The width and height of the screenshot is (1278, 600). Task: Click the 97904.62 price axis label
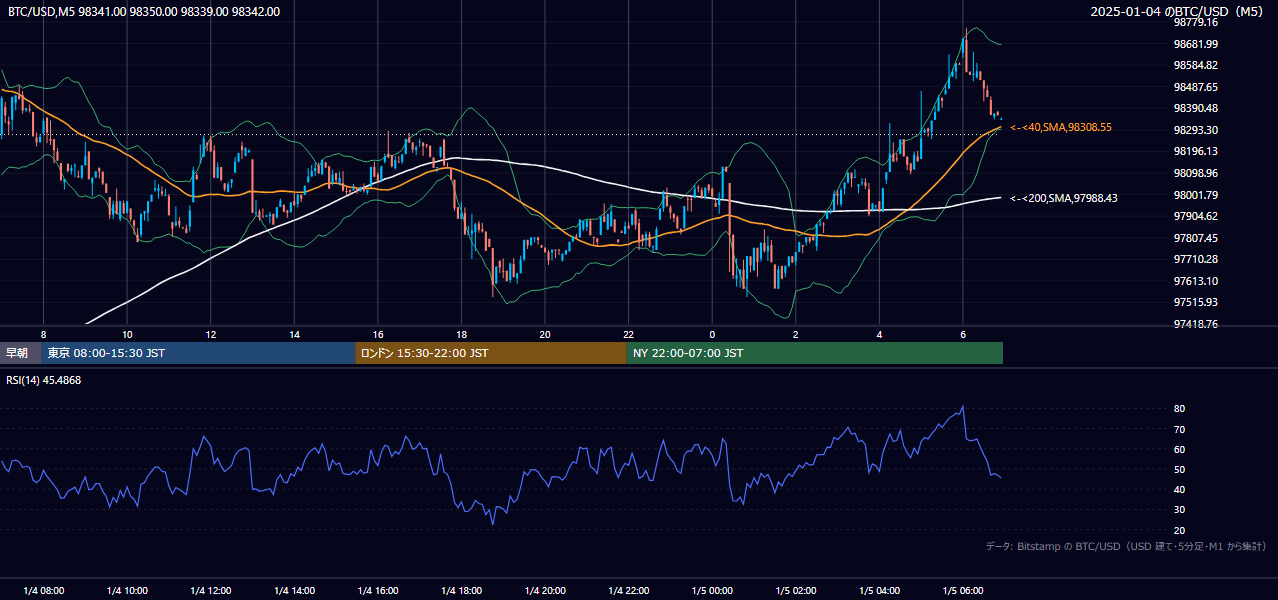1196,216
